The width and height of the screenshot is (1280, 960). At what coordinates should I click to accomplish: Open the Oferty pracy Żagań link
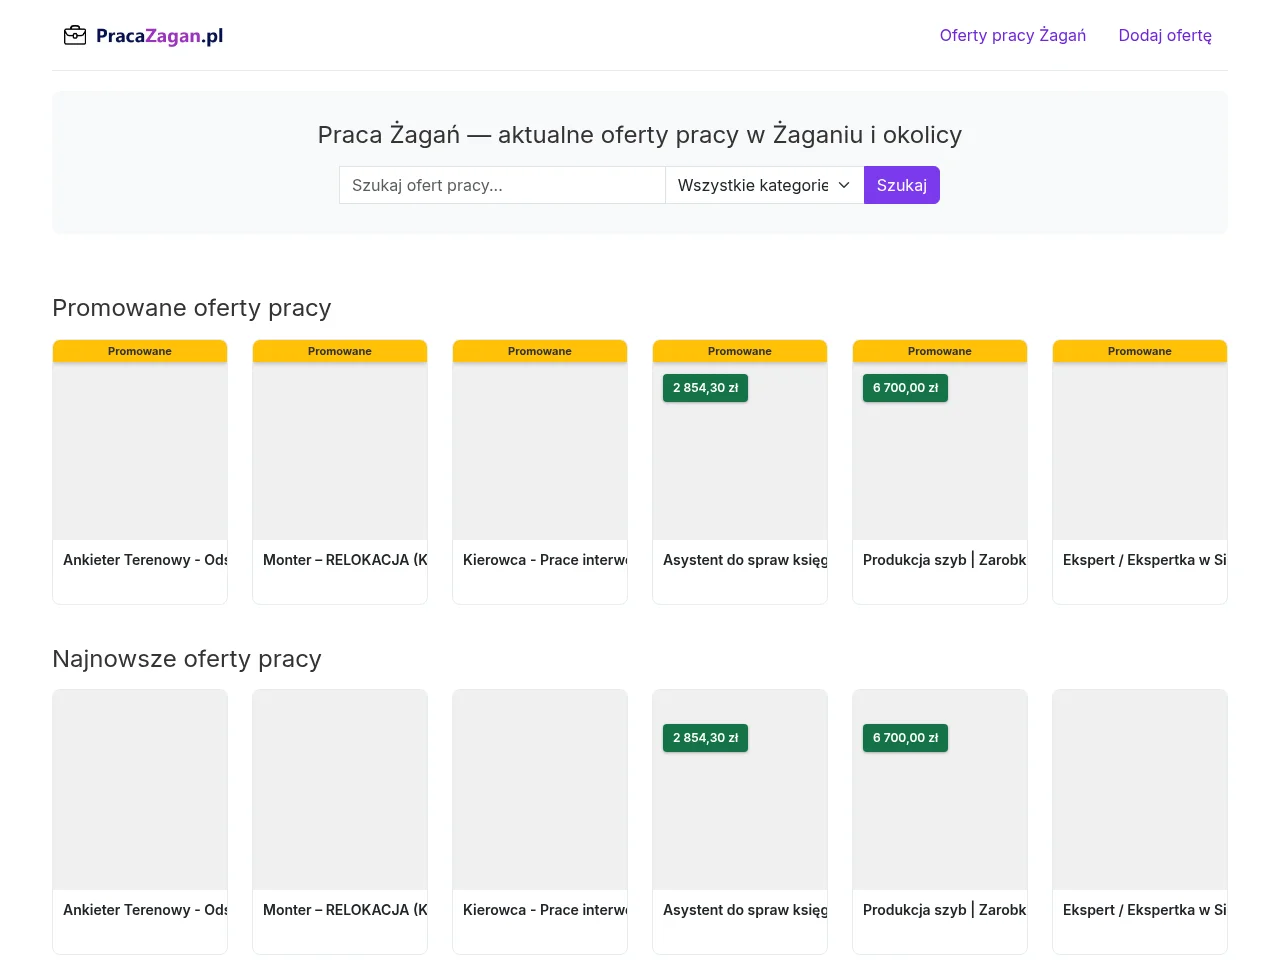[x=1013, y=35]
